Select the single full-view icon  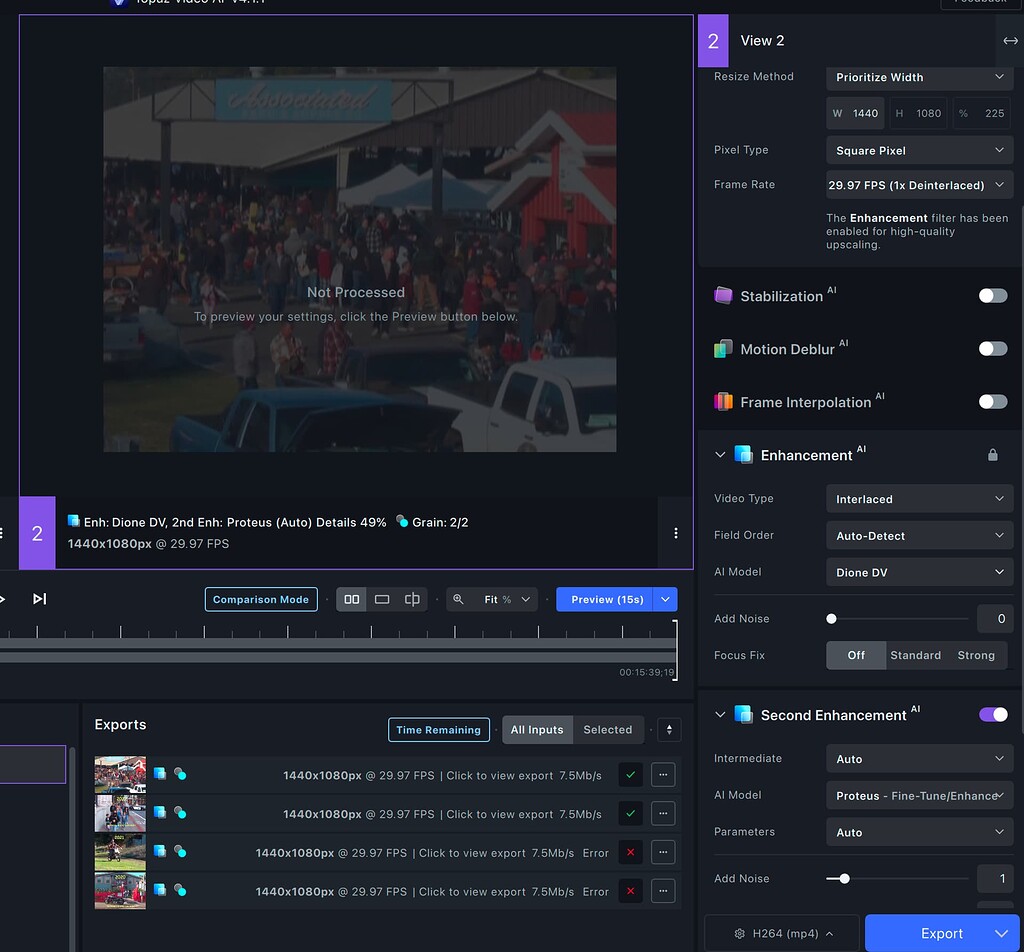[381, 598]
